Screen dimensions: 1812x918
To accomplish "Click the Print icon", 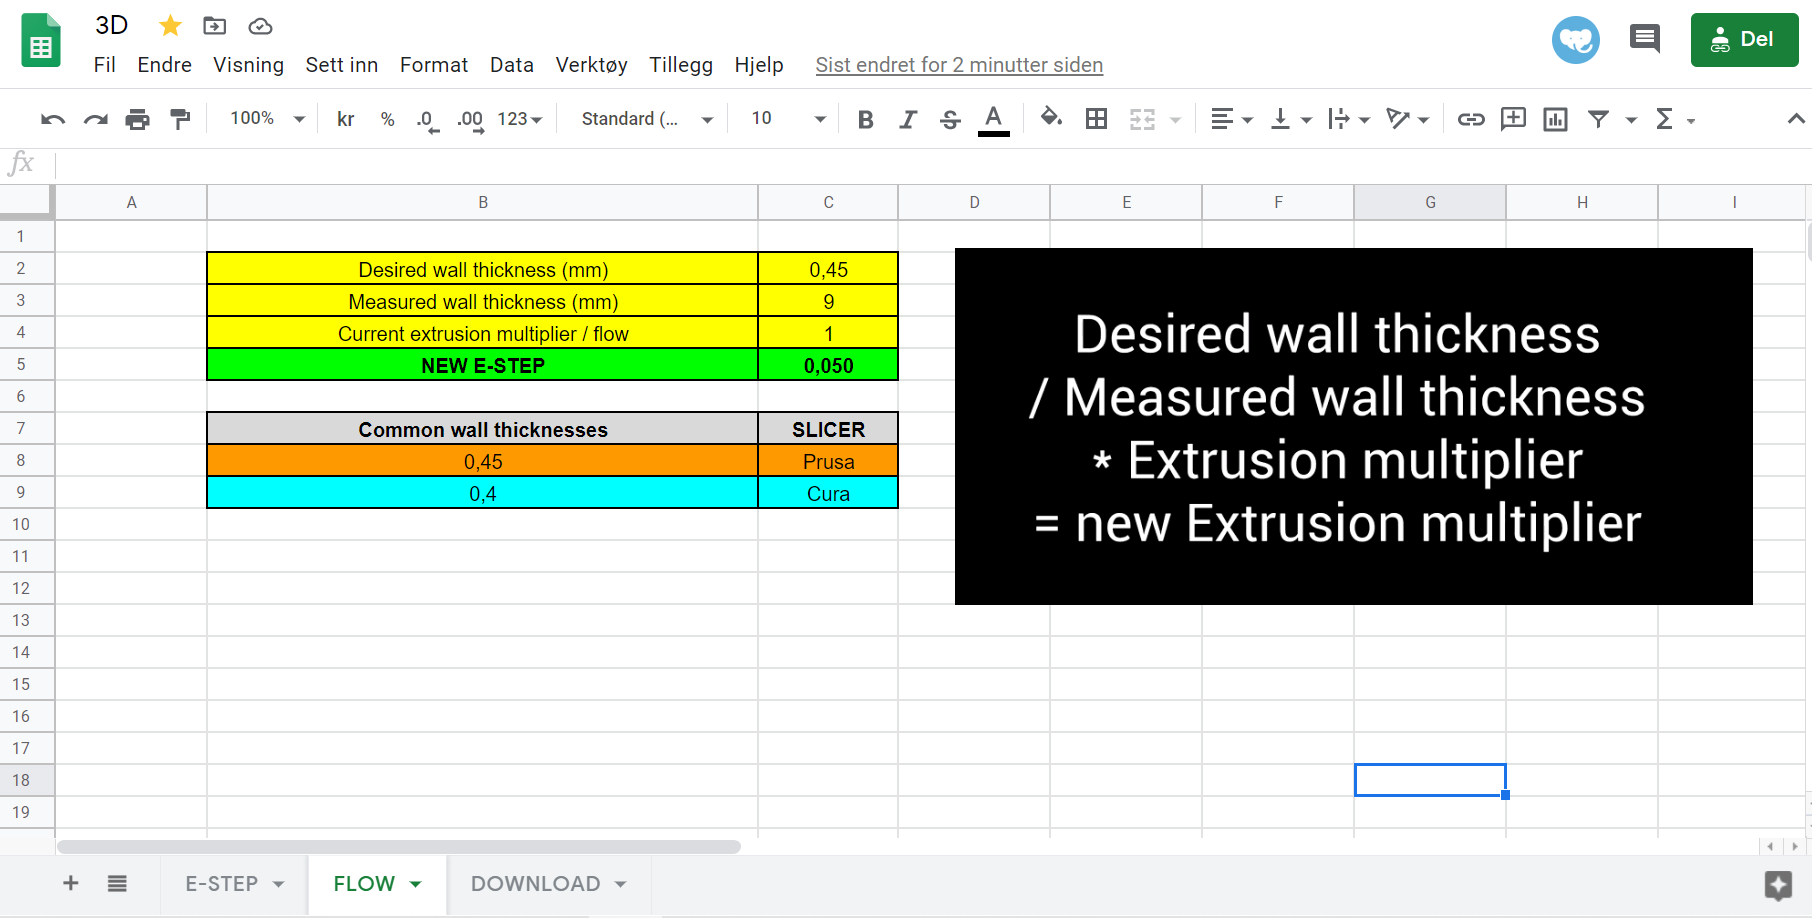I will (x=137, y=119).
